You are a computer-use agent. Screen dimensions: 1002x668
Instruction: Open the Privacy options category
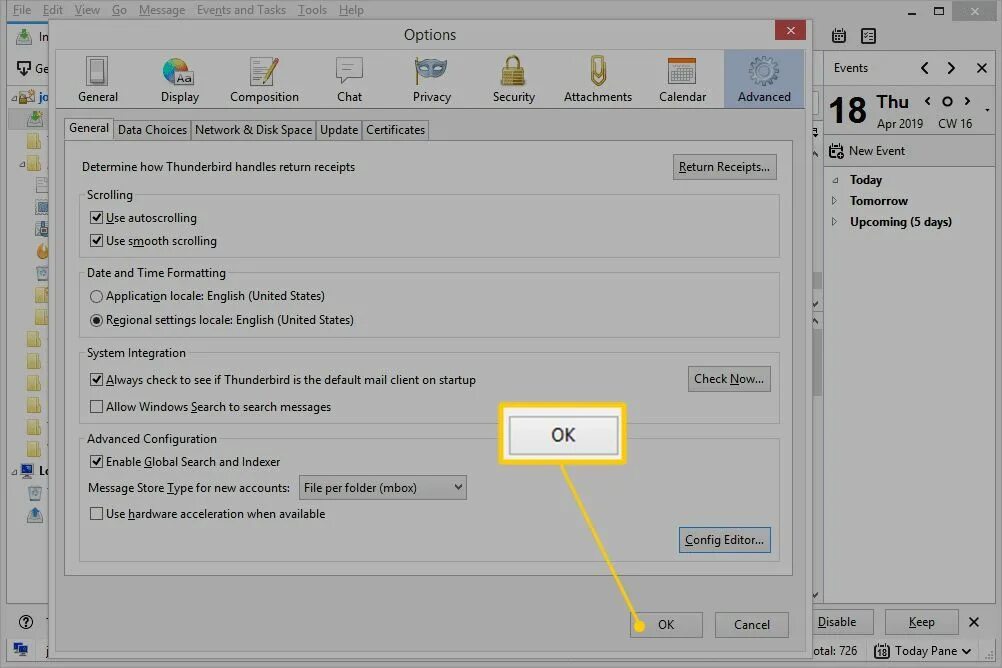[x=431, y=80]
